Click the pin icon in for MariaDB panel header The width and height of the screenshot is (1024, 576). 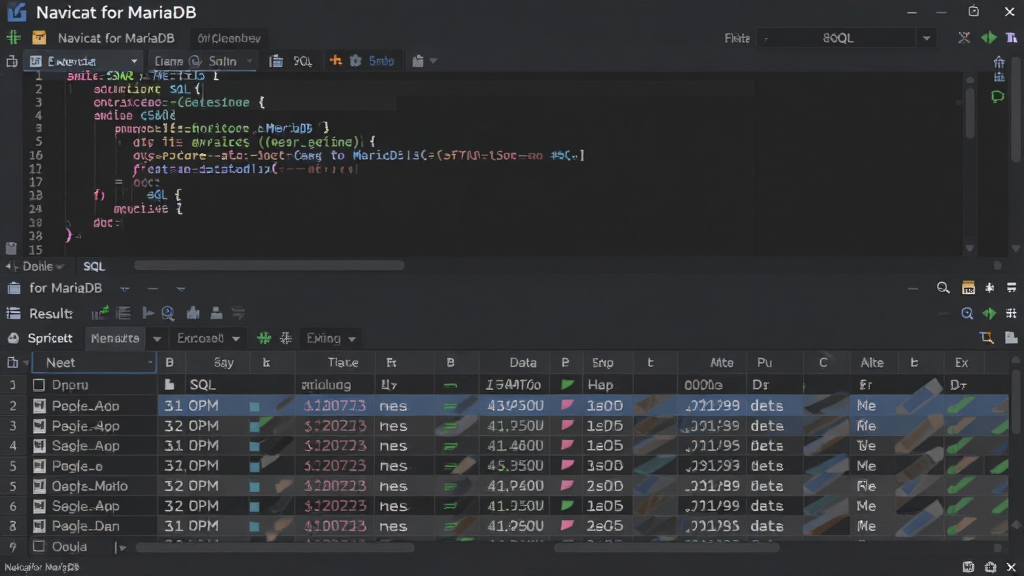tap(990, 288)
